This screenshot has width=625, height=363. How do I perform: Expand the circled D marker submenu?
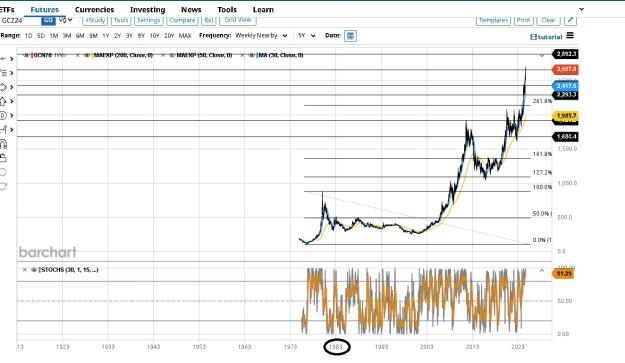click(x=12, y=116)
